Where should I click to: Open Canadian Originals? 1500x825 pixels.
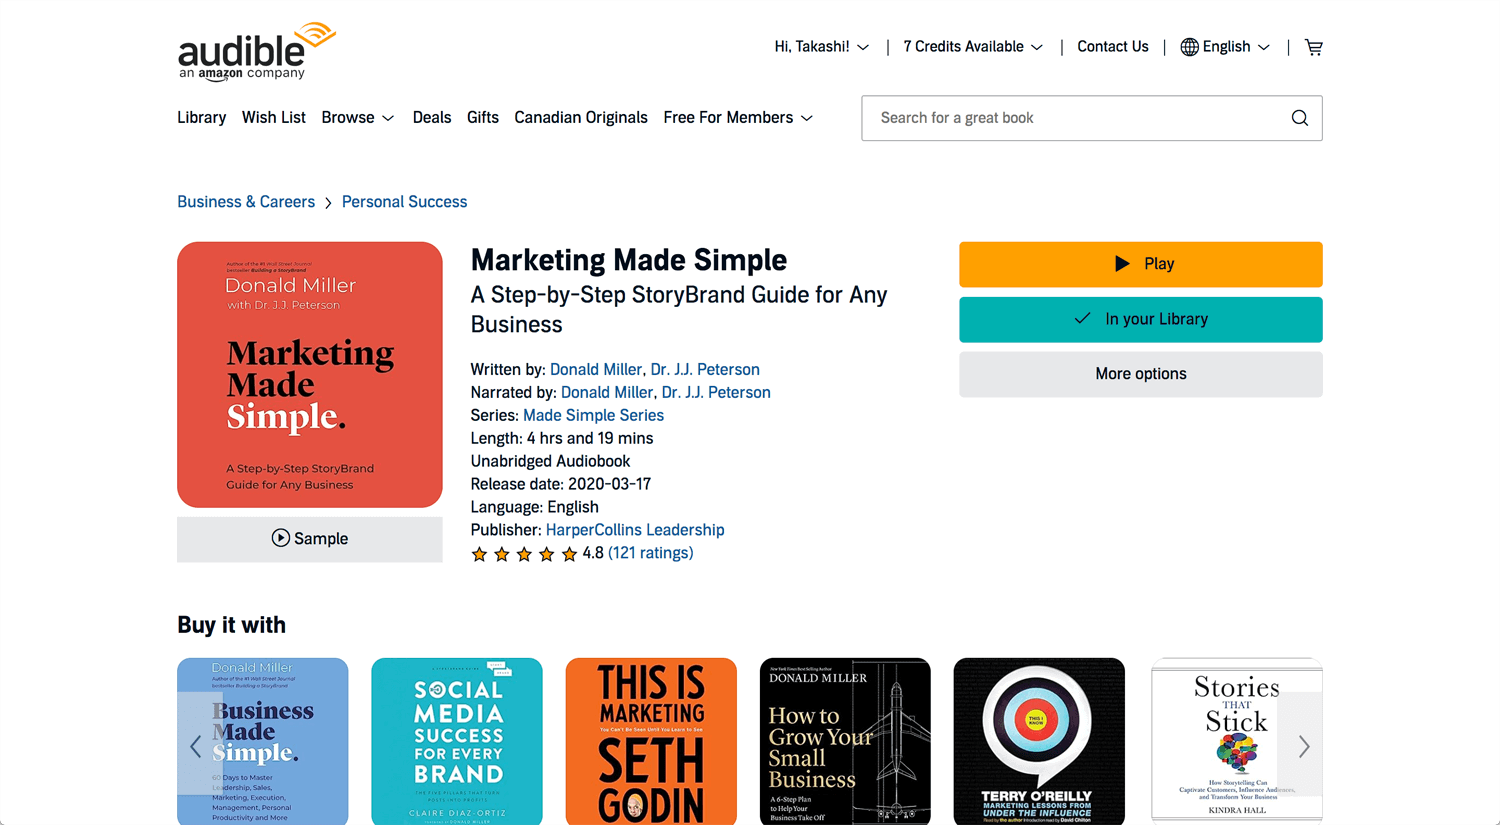coord(581,118)
